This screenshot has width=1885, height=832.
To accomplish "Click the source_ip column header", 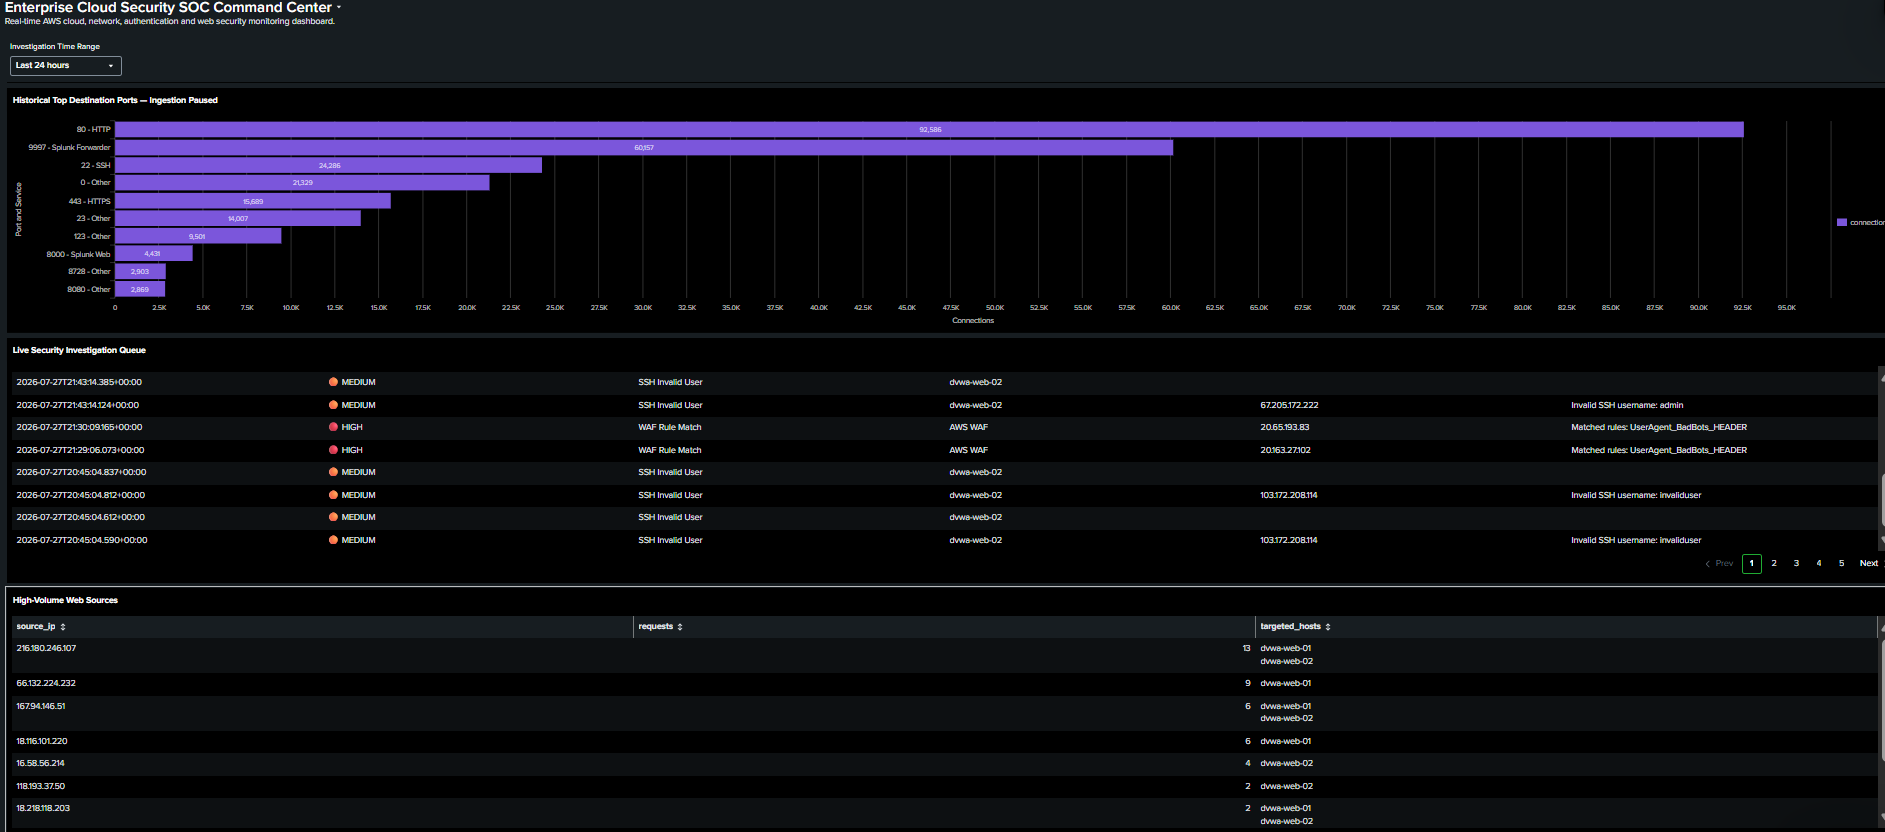I will (x=322, y=627).
